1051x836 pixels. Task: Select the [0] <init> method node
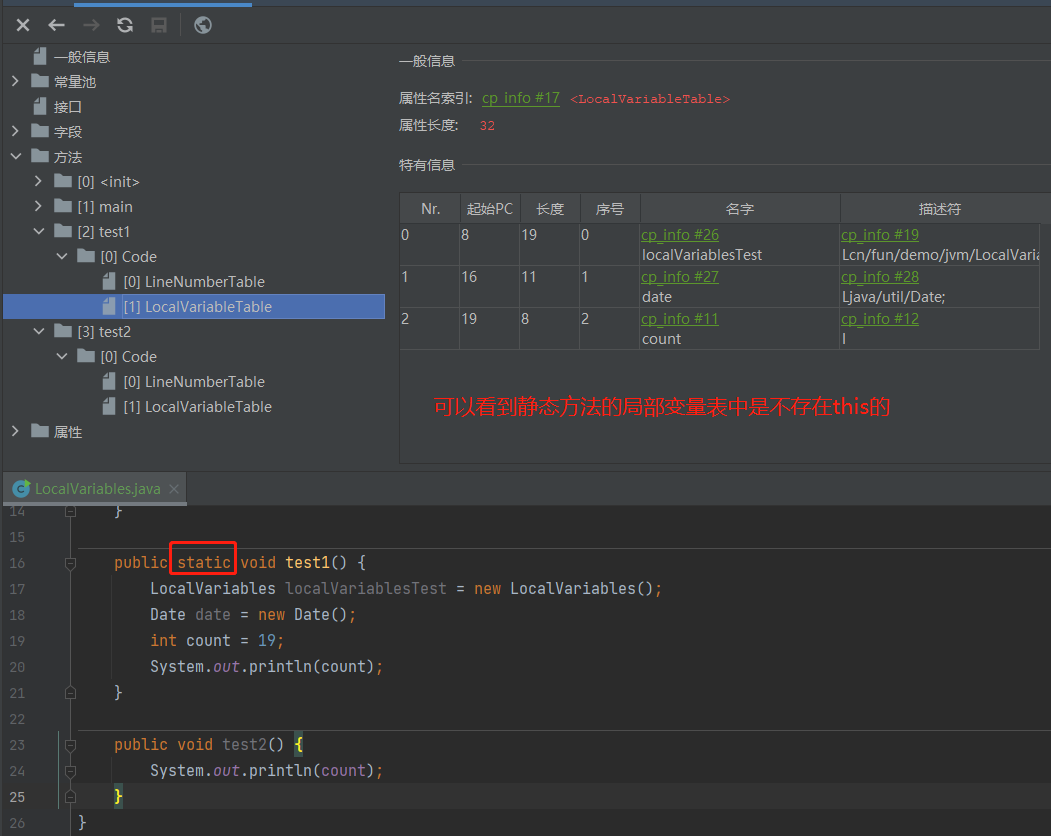(109, 182)
